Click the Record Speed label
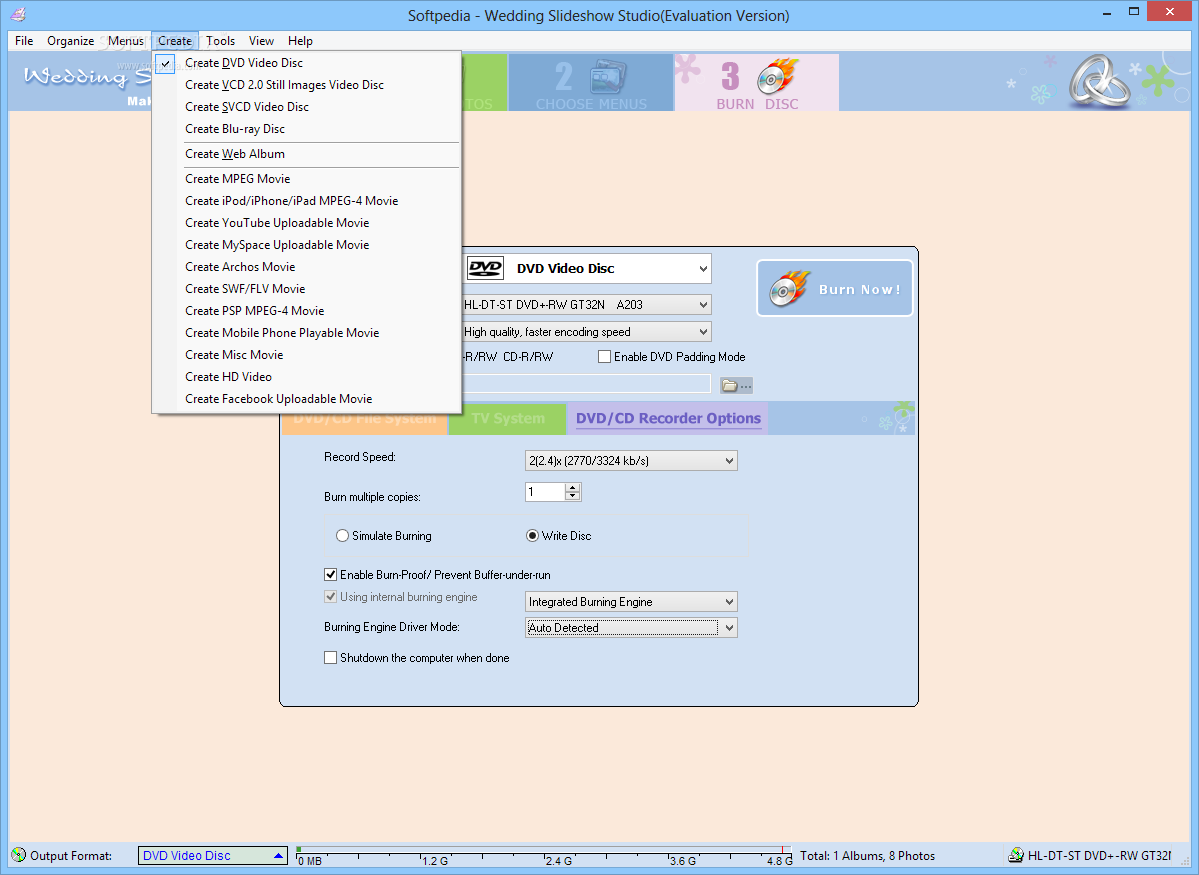1199x875 pixels. coord(359,457)
